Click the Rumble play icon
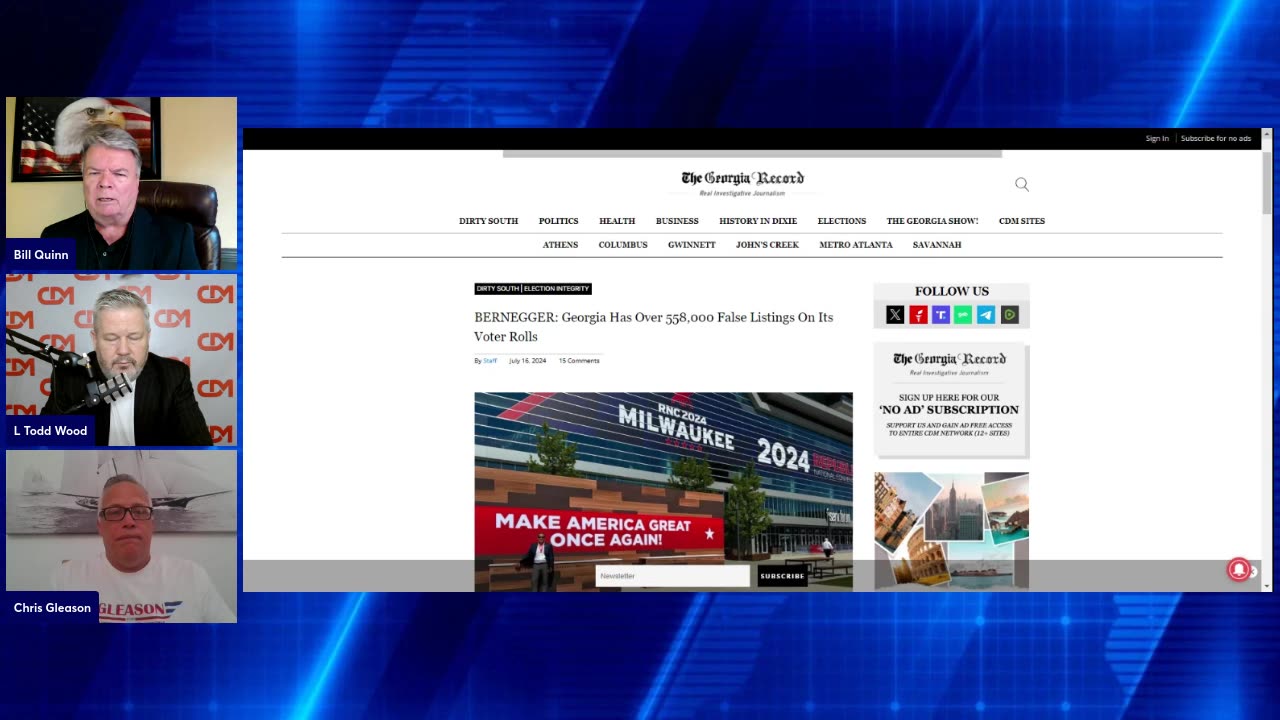 point(1010,315)
